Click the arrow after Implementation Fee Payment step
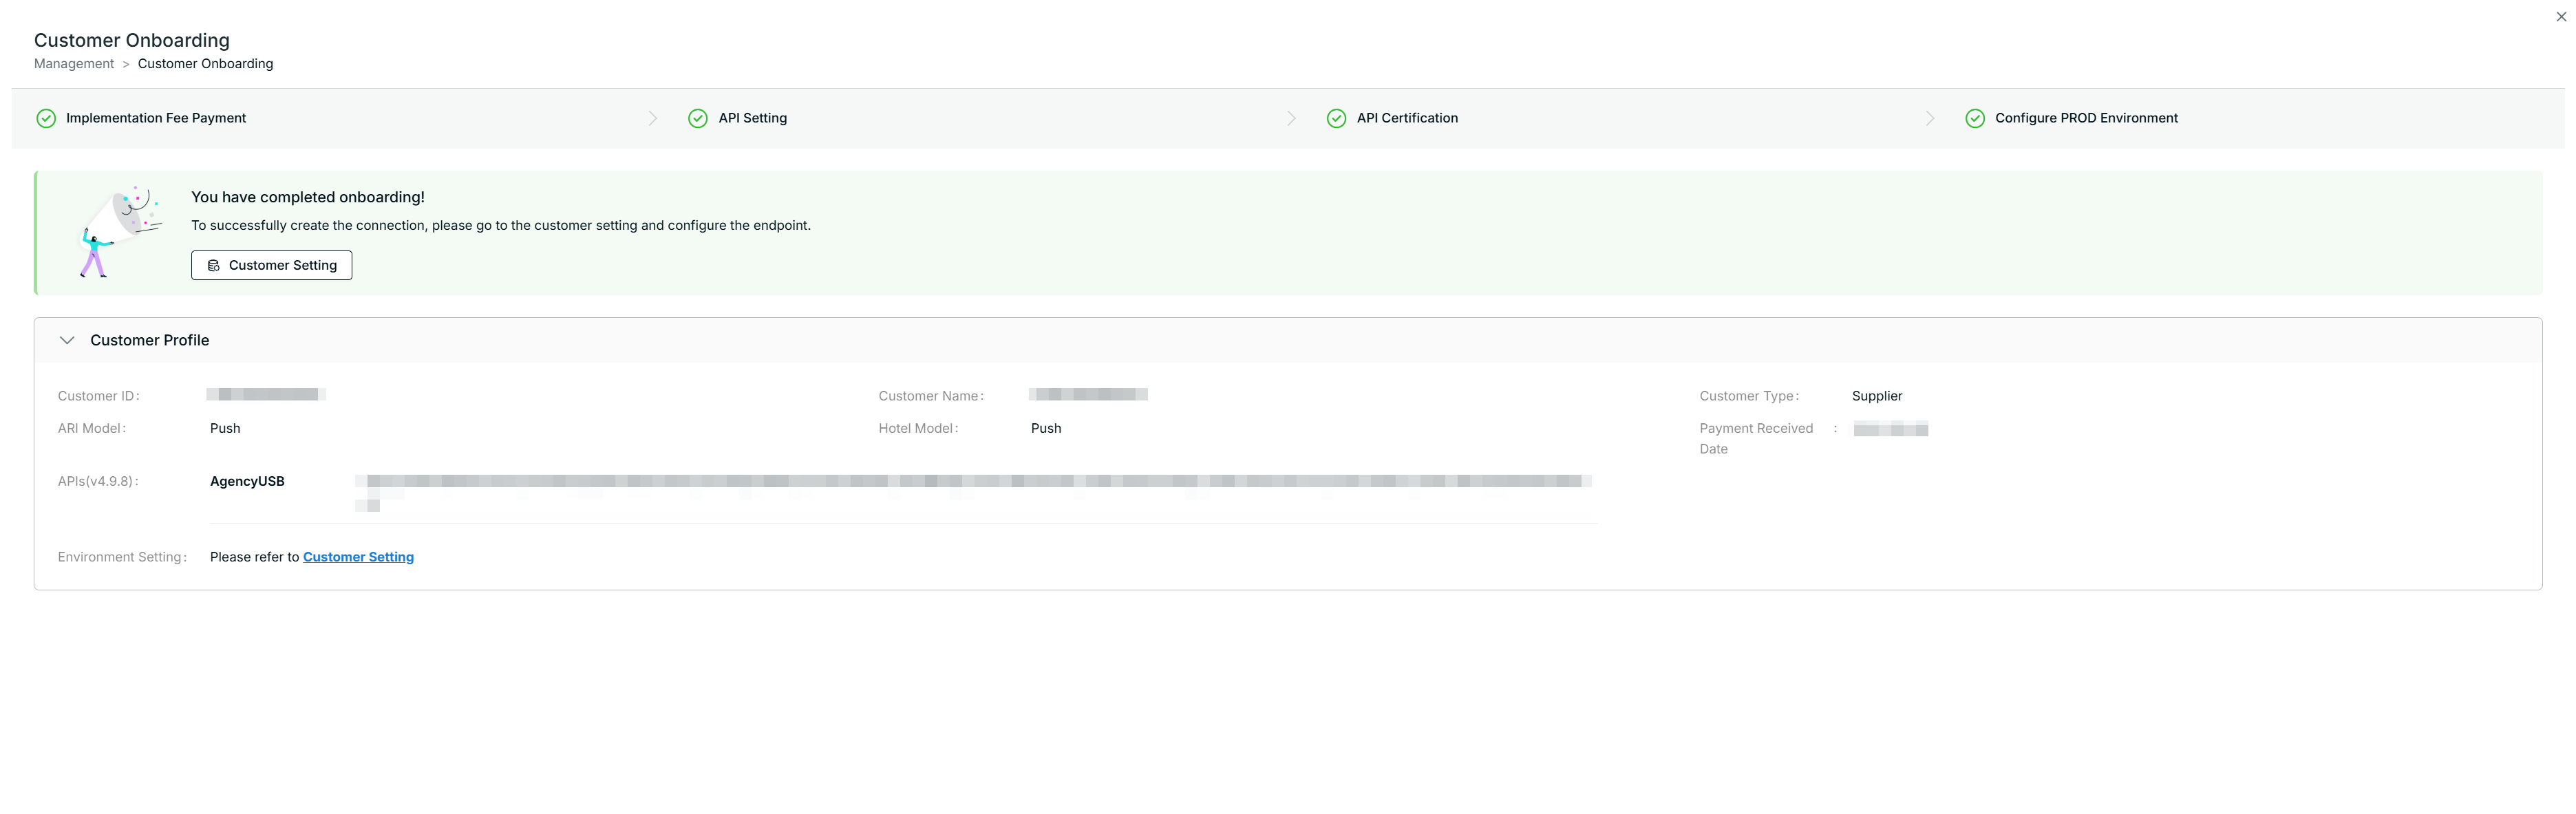Screen dimensions: 2576x814 [x=653, y=118]
